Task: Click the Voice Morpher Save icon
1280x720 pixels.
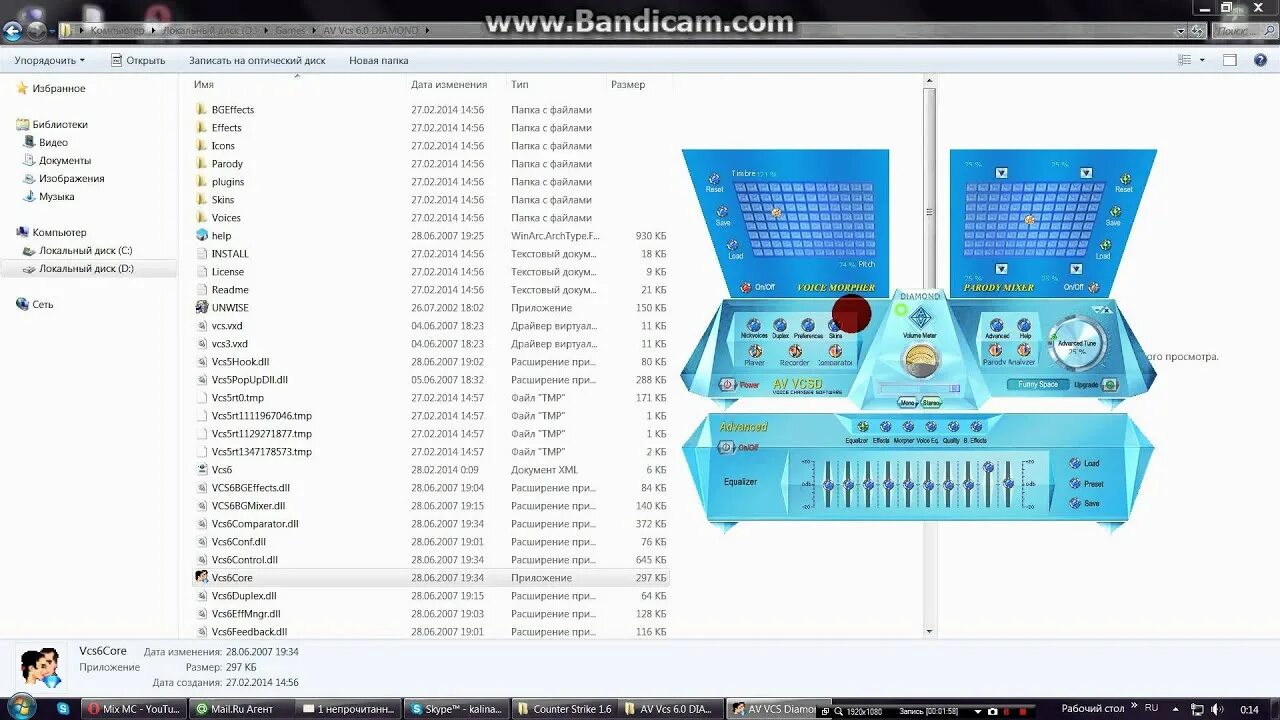Action: pyautogui.click(x=722, y=212)
